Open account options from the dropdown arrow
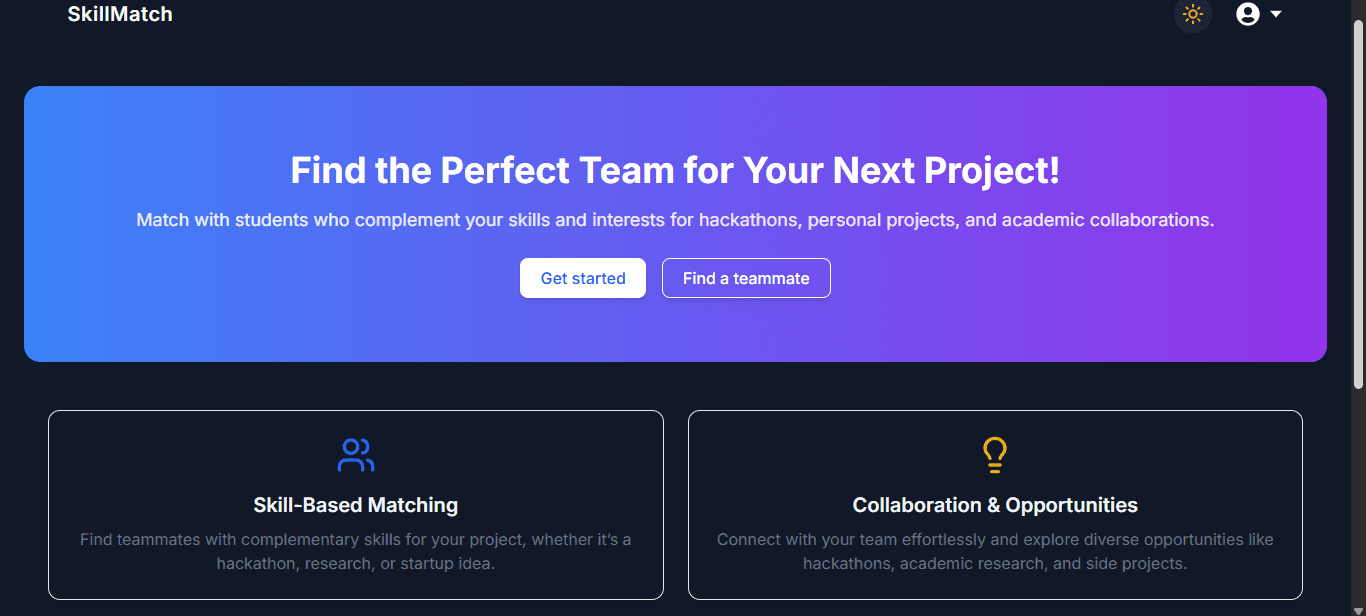The image size is (1366, 616). pos(1275,15)
